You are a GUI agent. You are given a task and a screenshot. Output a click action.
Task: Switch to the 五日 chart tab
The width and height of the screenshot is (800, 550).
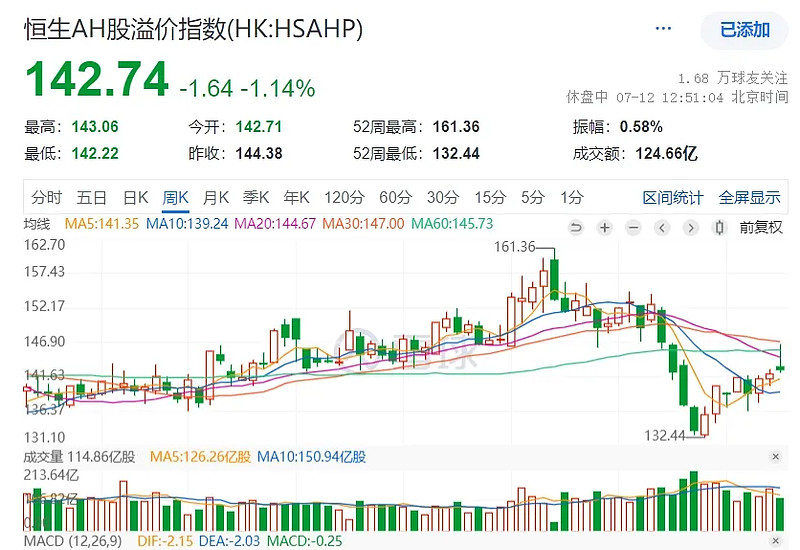91,197
